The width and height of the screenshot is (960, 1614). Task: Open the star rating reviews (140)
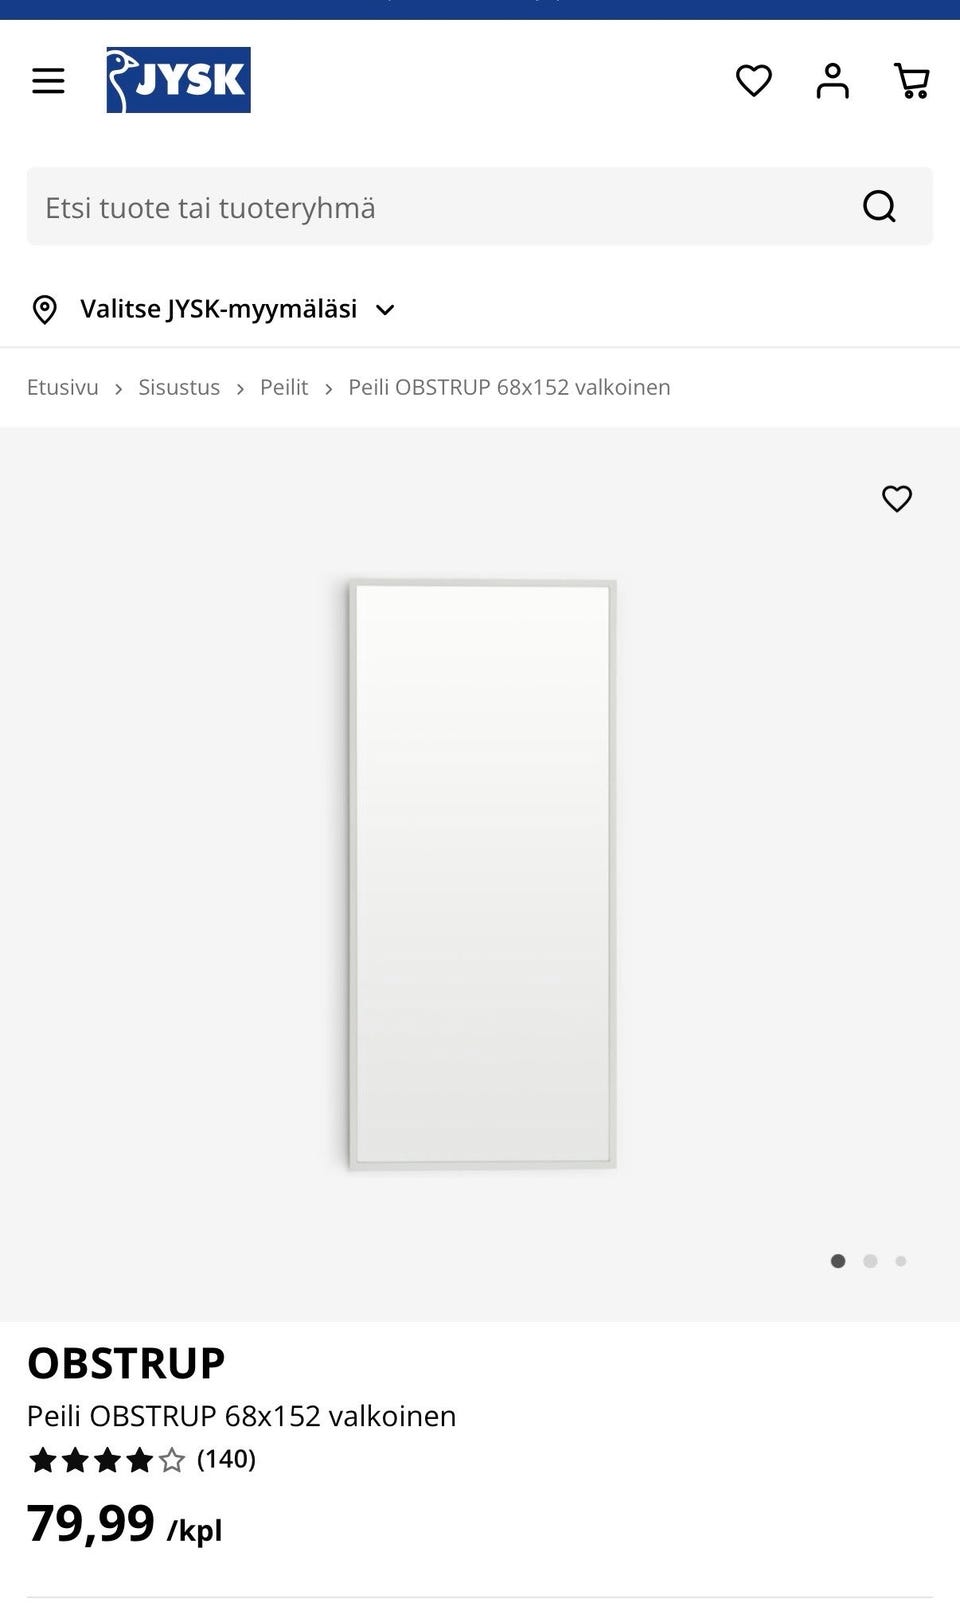coord(142,1460)
